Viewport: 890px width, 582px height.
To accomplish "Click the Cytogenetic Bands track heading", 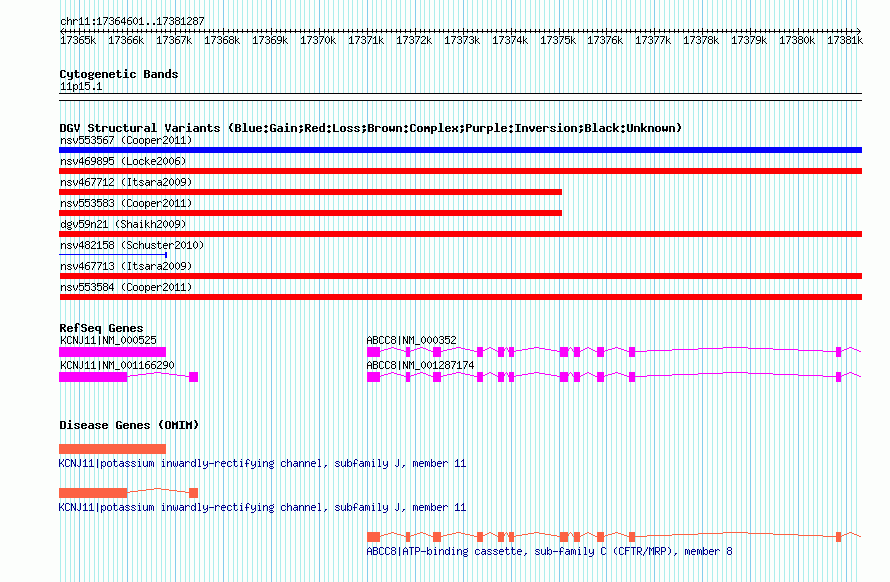I will [119, 74].
